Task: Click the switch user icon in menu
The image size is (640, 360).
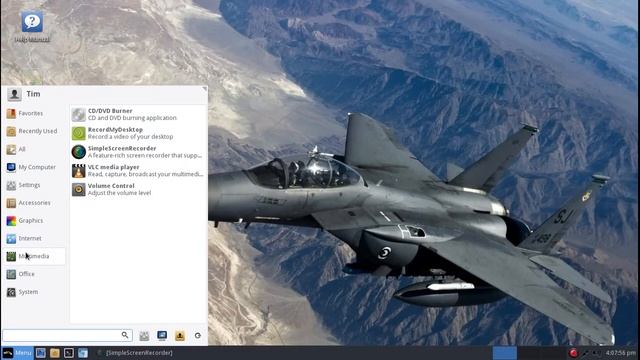Action: pos(180,336)
